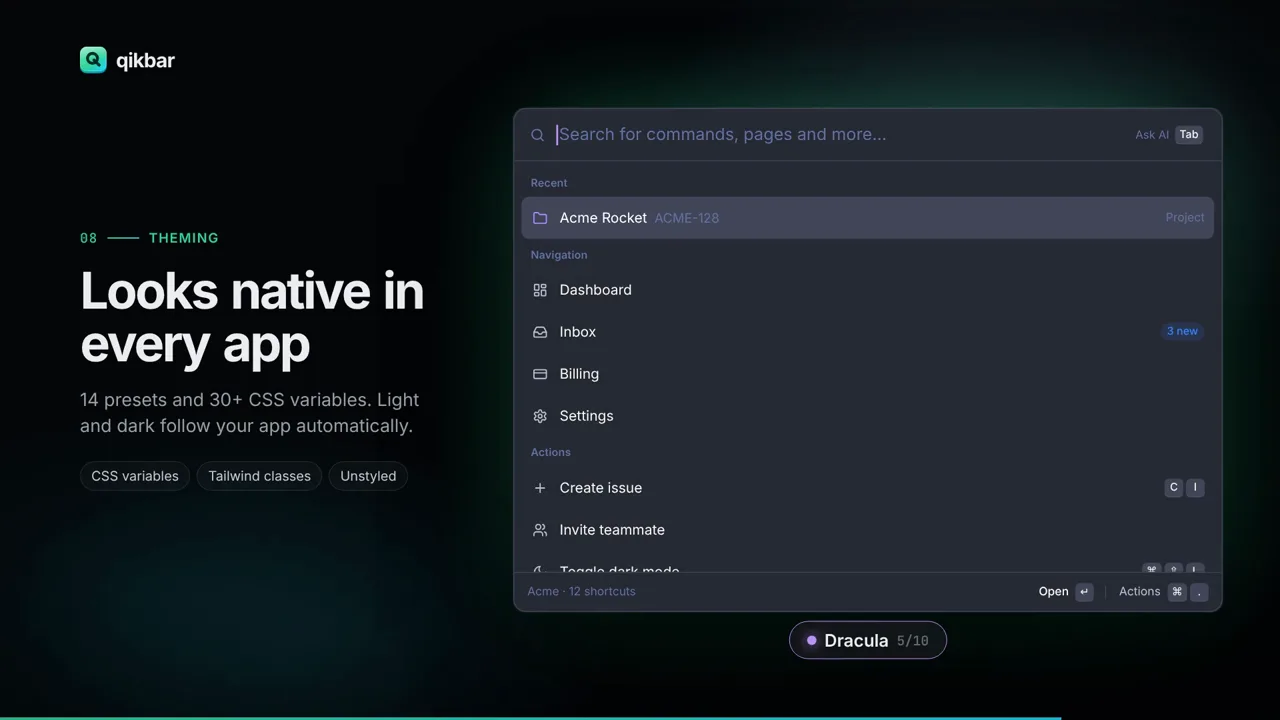Select the Settings navigation item
The width and height of the screenshot is (1280, 720).
867,416
